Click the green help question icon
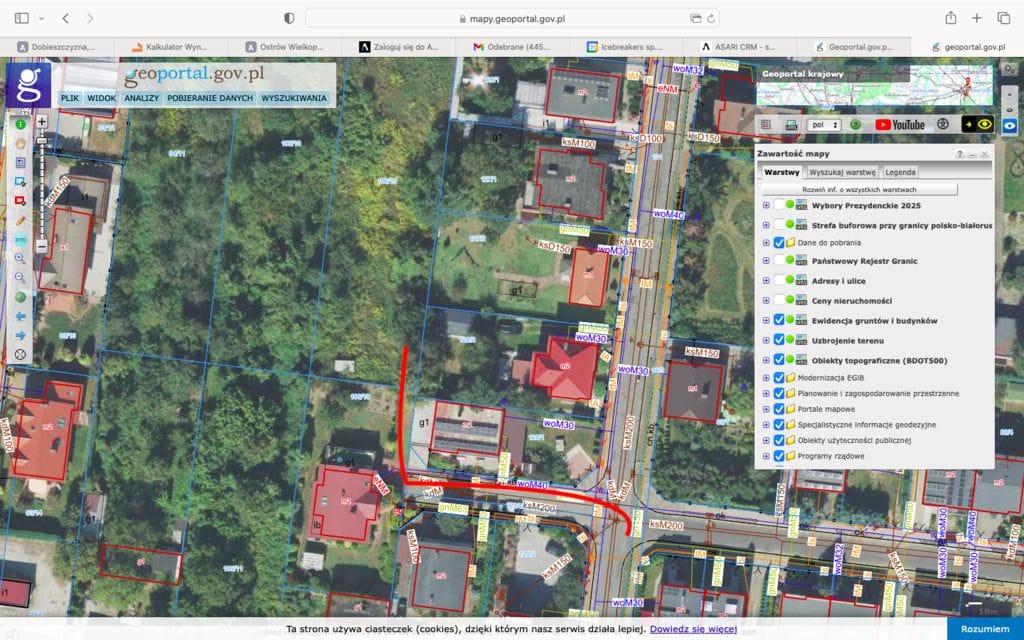This screenshot has width=1024, height=640. pyautogui.click(x=855, y=125)
